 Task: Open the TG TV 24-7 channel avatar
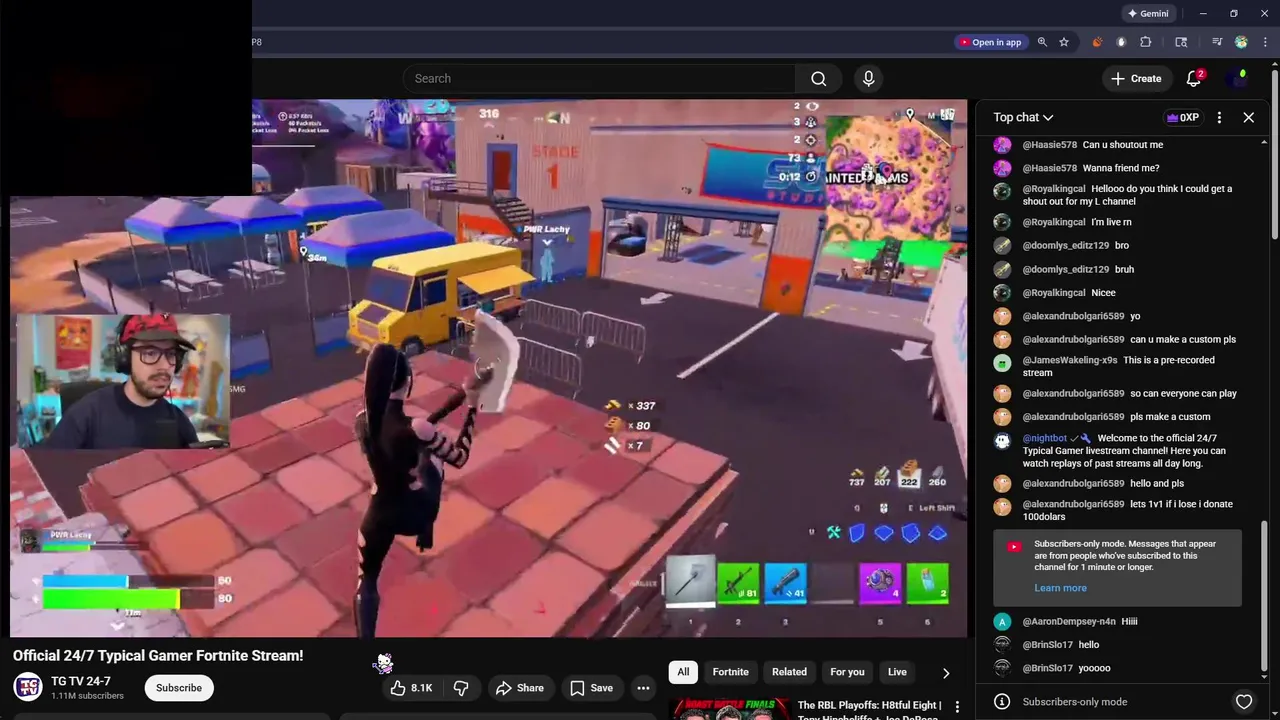[28, 688]
